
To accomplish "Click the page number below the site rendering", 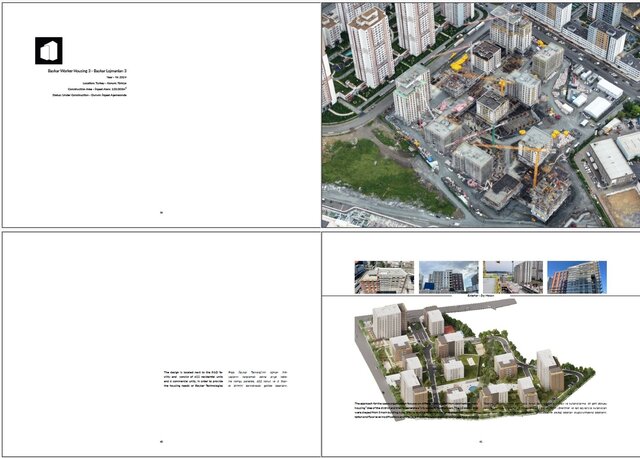I will (x=480, y=441).
